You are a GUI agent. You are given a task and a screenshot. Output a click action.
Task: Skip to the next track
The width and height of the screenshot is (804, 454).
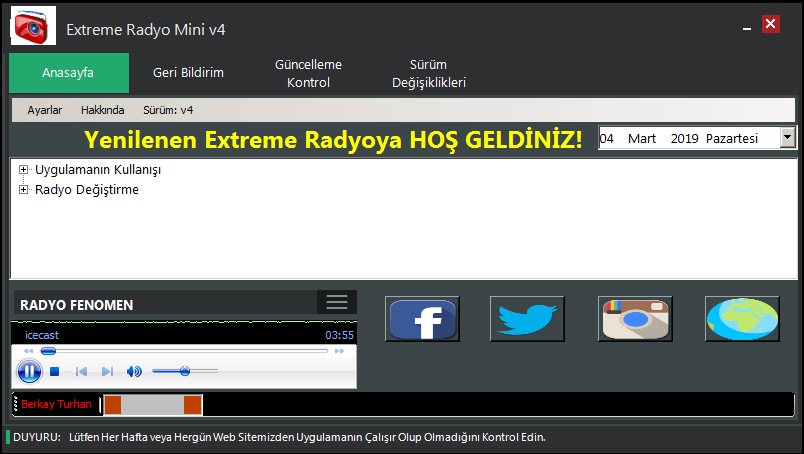tap(107, 371)
